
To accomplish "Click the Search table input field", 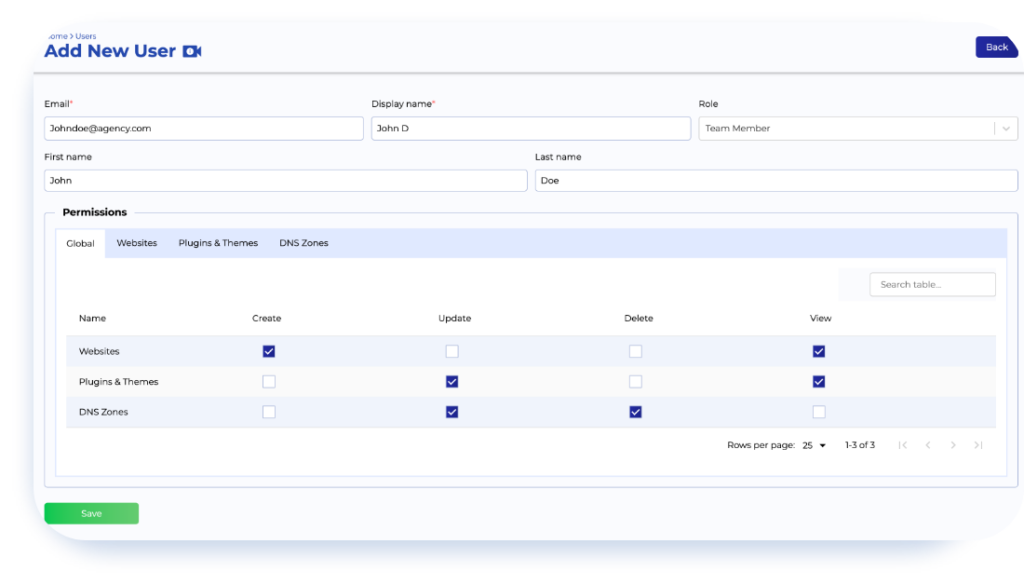I will [x=932, y=284].
